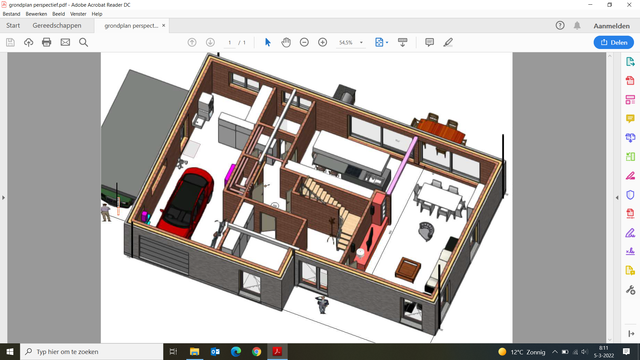Open File Explorer from taskbar

click(194, 351)
